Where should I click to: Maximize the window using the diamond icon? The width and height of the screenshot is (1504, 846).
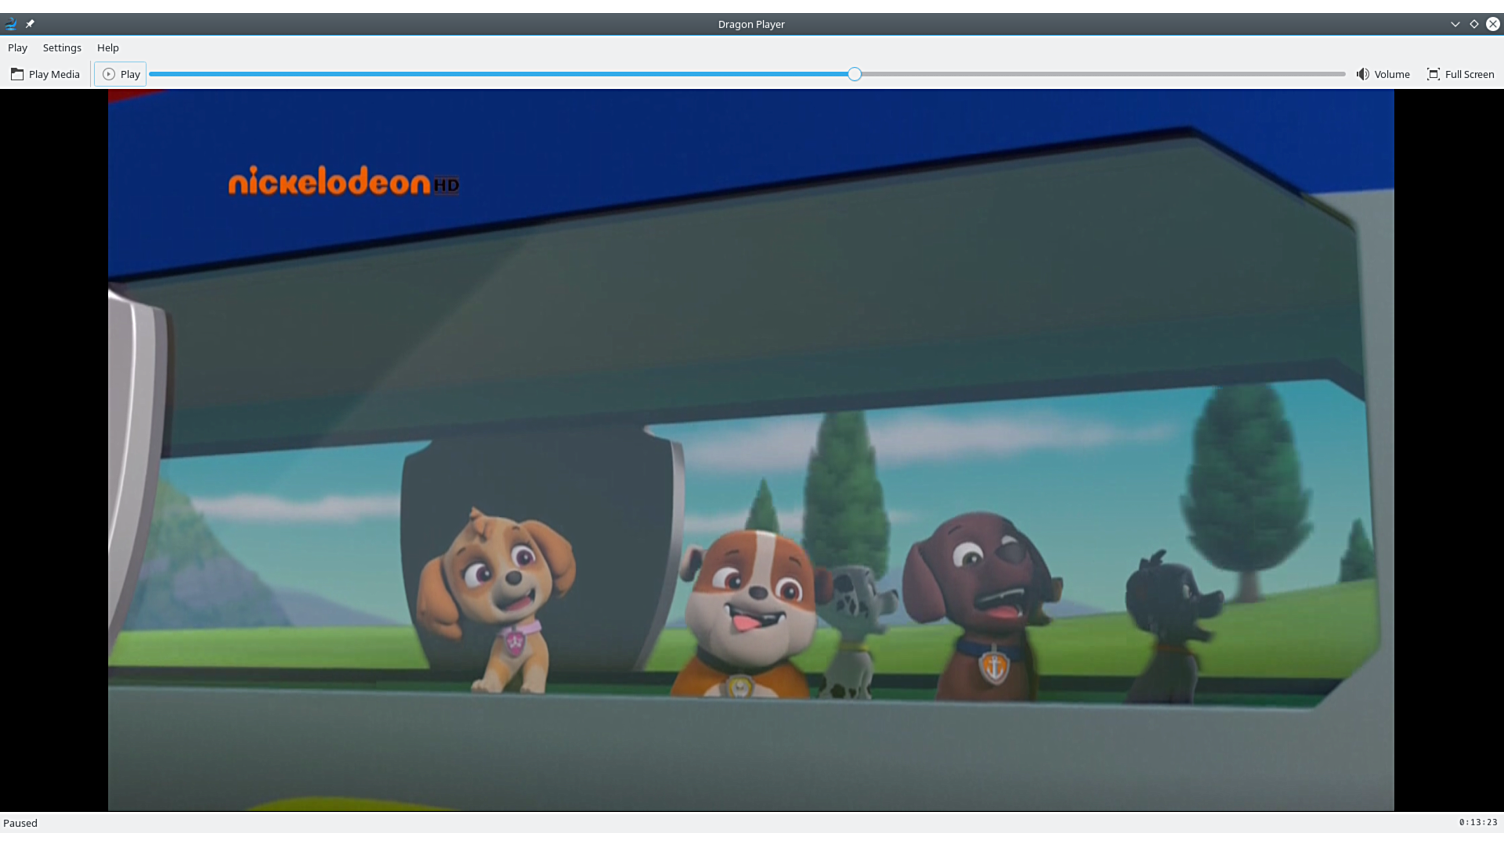pos(1474,24)
